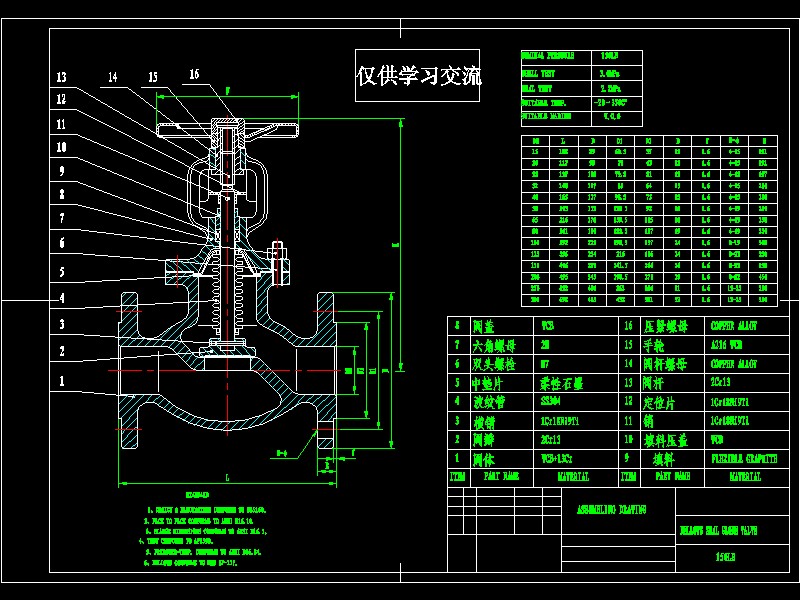Click the SS304 material cell
This screenshot has width=800, height=600.
point(551,401)
